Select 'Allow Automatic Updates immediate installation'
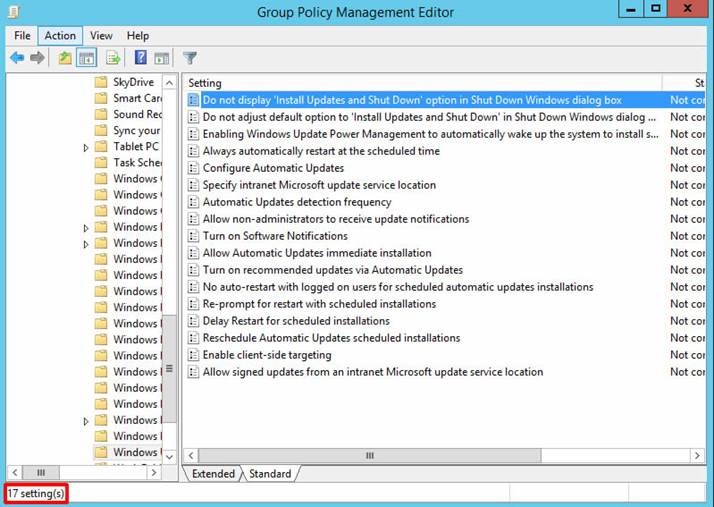 click(317, 253)
